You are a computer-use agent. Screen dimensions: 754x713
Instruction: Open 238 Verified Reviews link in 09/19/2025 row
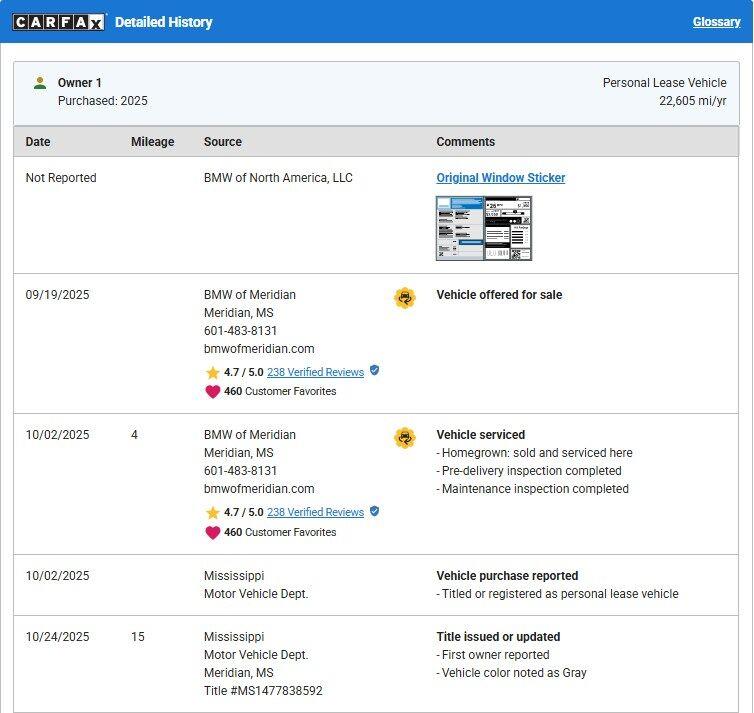(315, 372)
